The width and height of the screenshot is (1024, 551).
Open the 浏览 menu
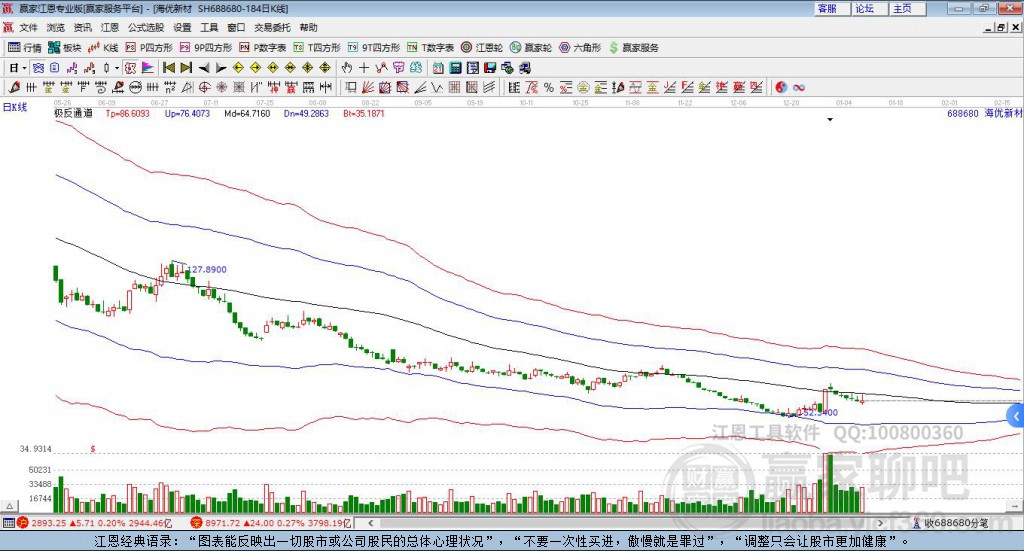56,27
